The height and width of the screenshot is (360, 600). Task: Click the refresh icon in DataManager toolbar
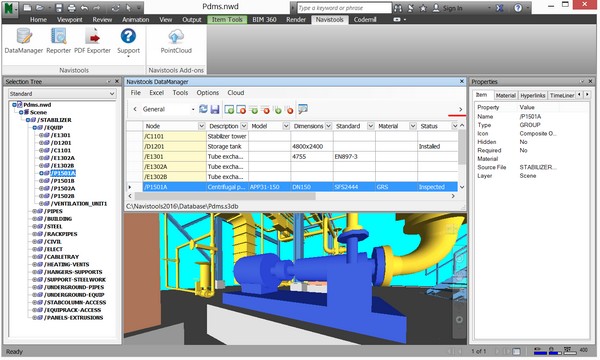(x=203, y=109)
